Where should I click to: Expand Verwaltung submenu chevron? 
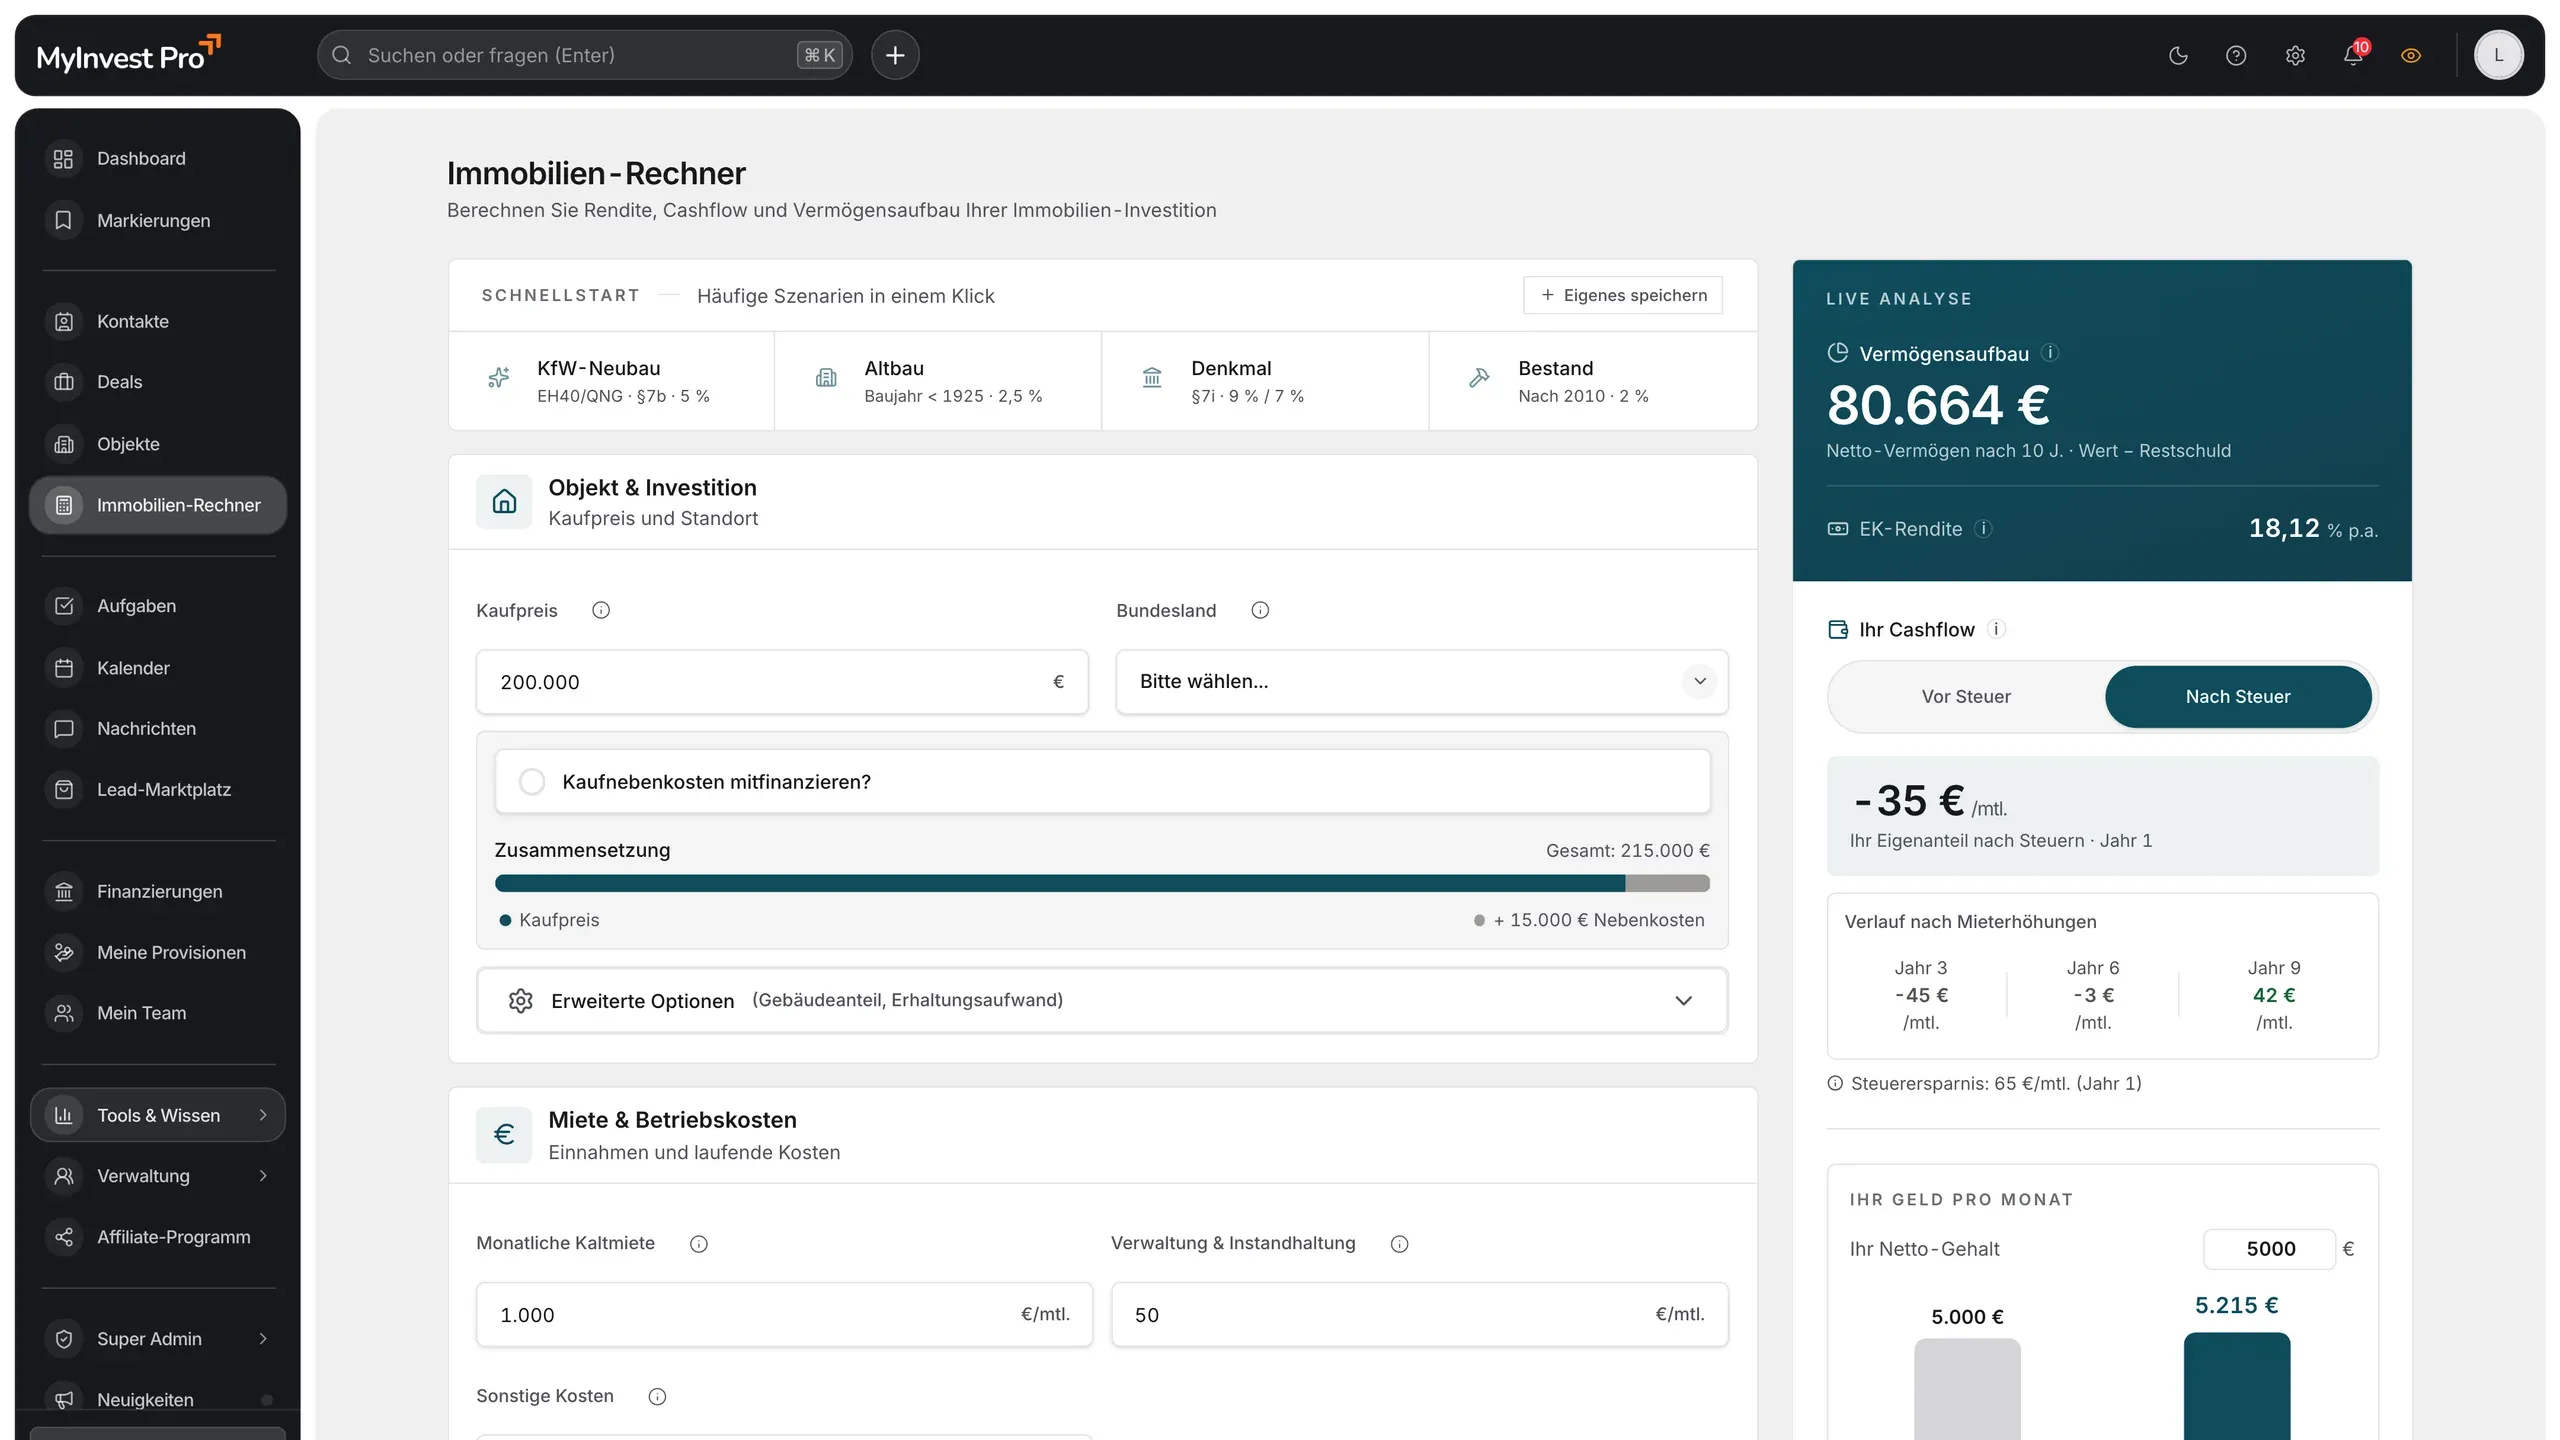[263, 1176]
